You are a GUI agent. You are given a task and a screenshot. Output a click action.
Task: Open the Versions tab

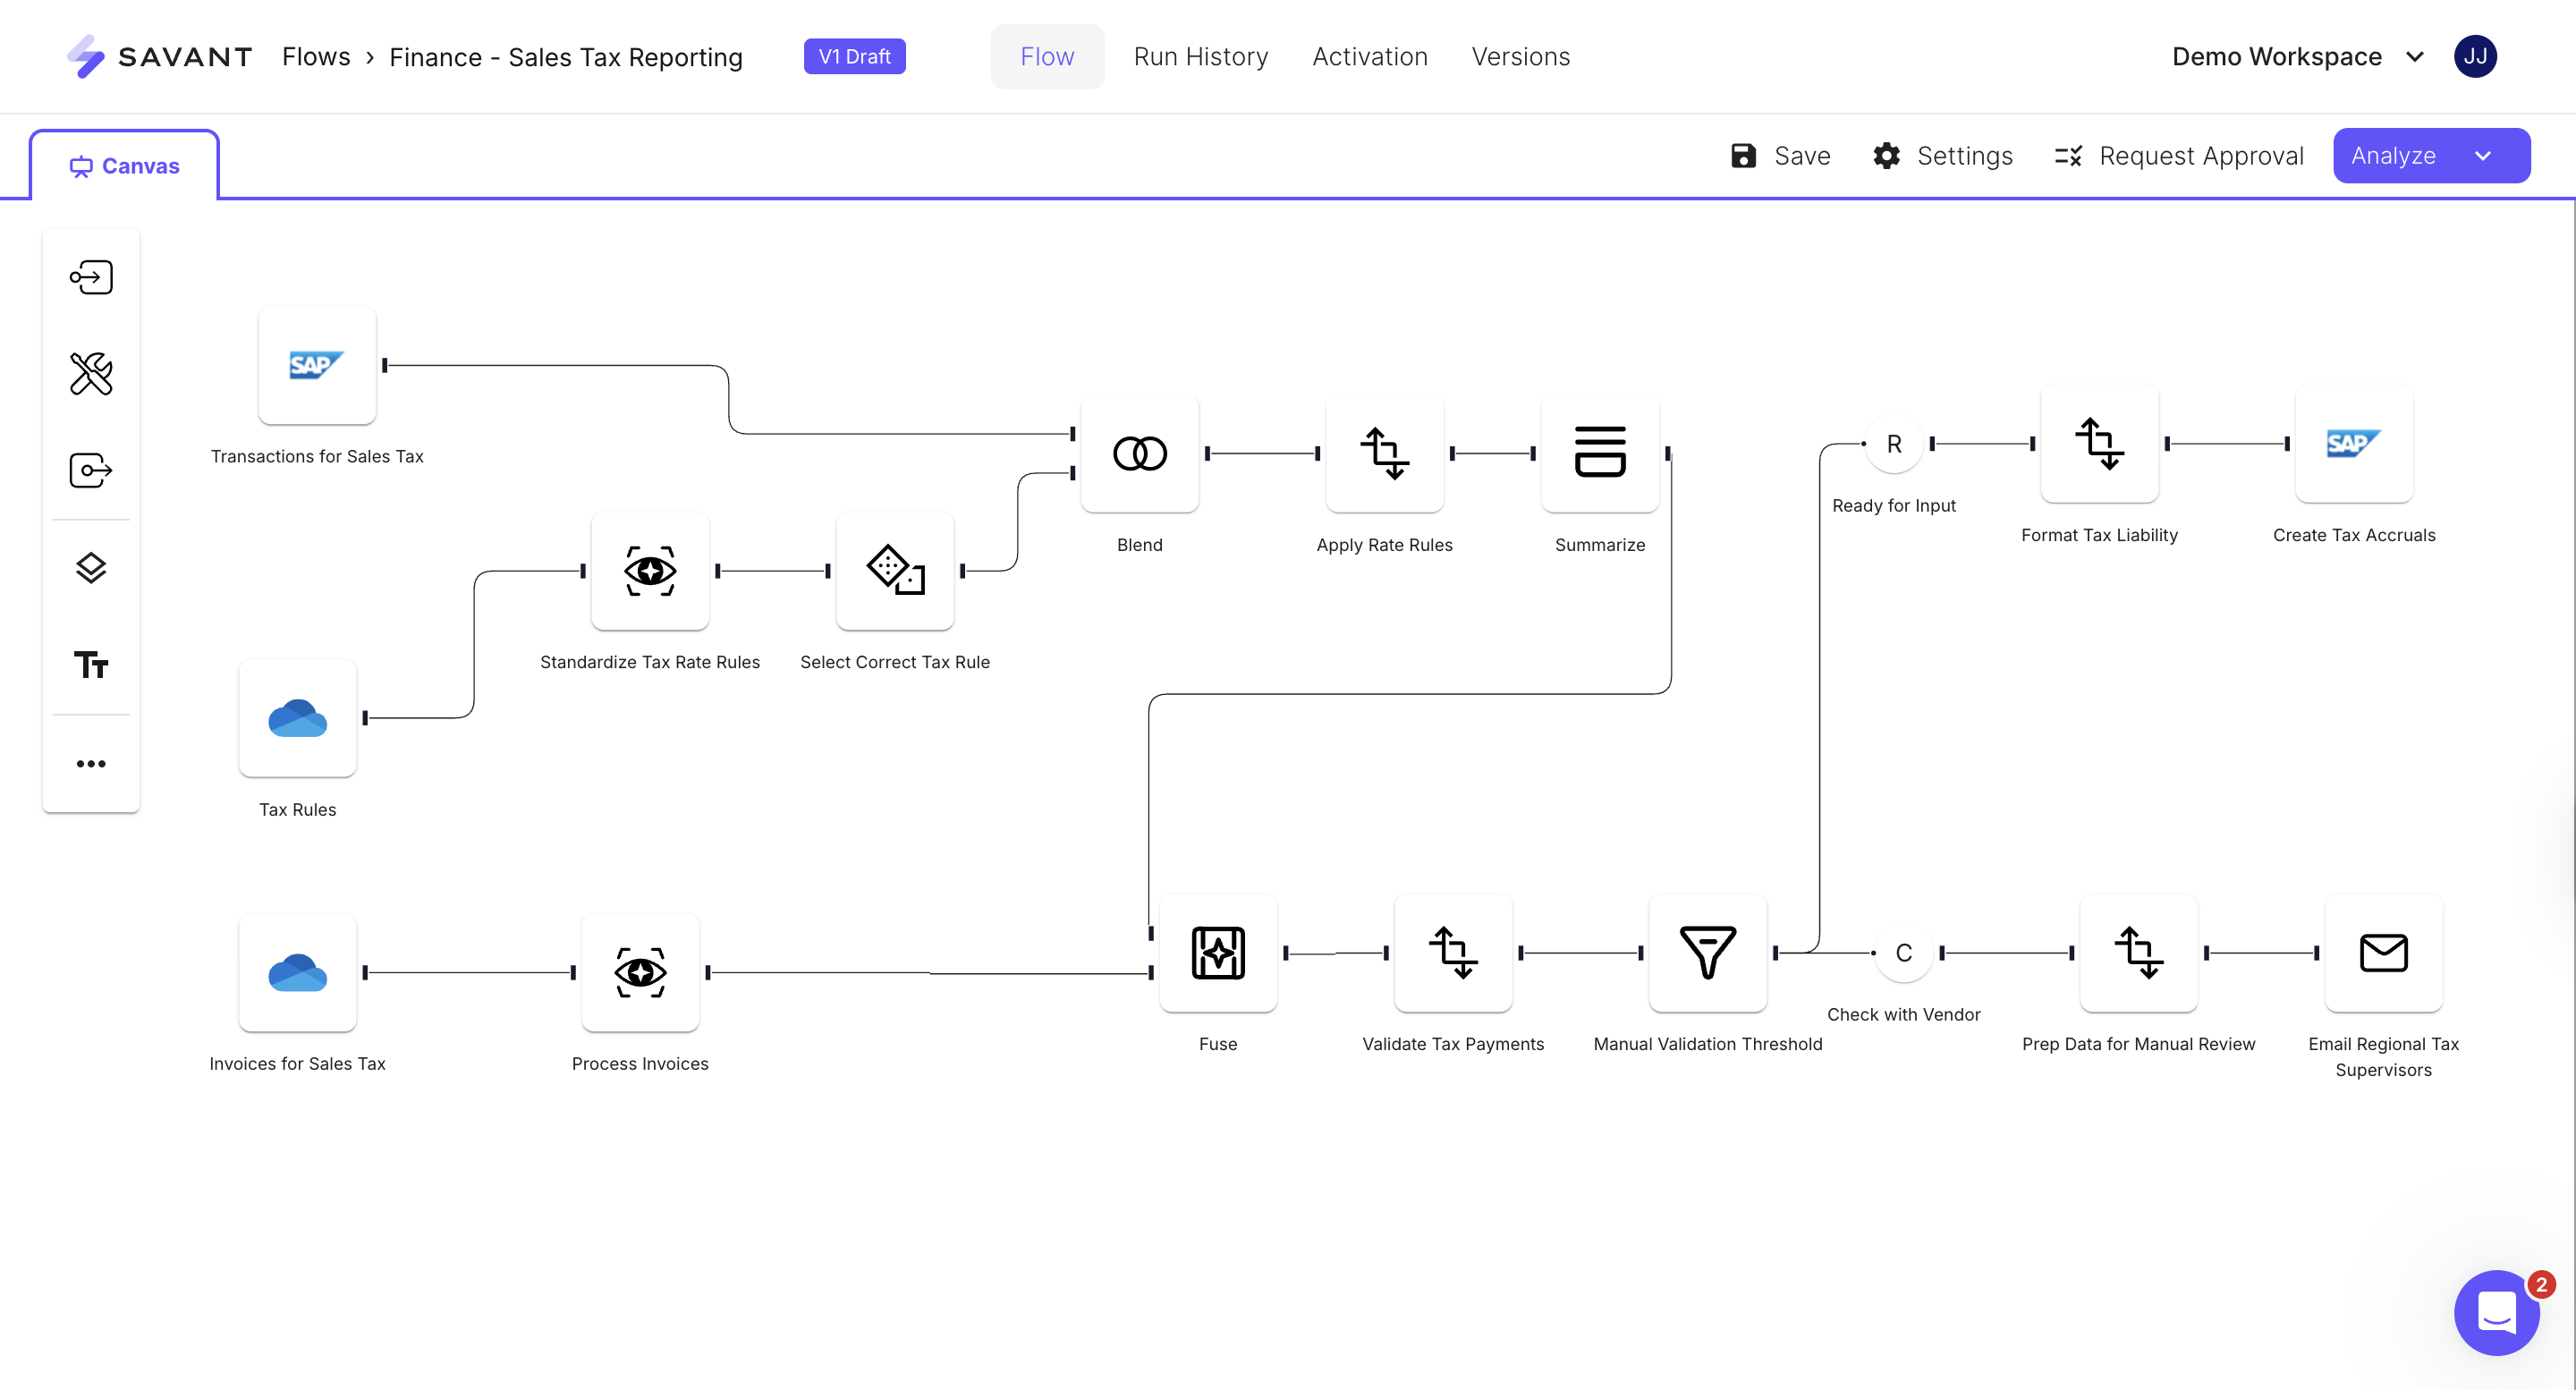pos(1520,57)
